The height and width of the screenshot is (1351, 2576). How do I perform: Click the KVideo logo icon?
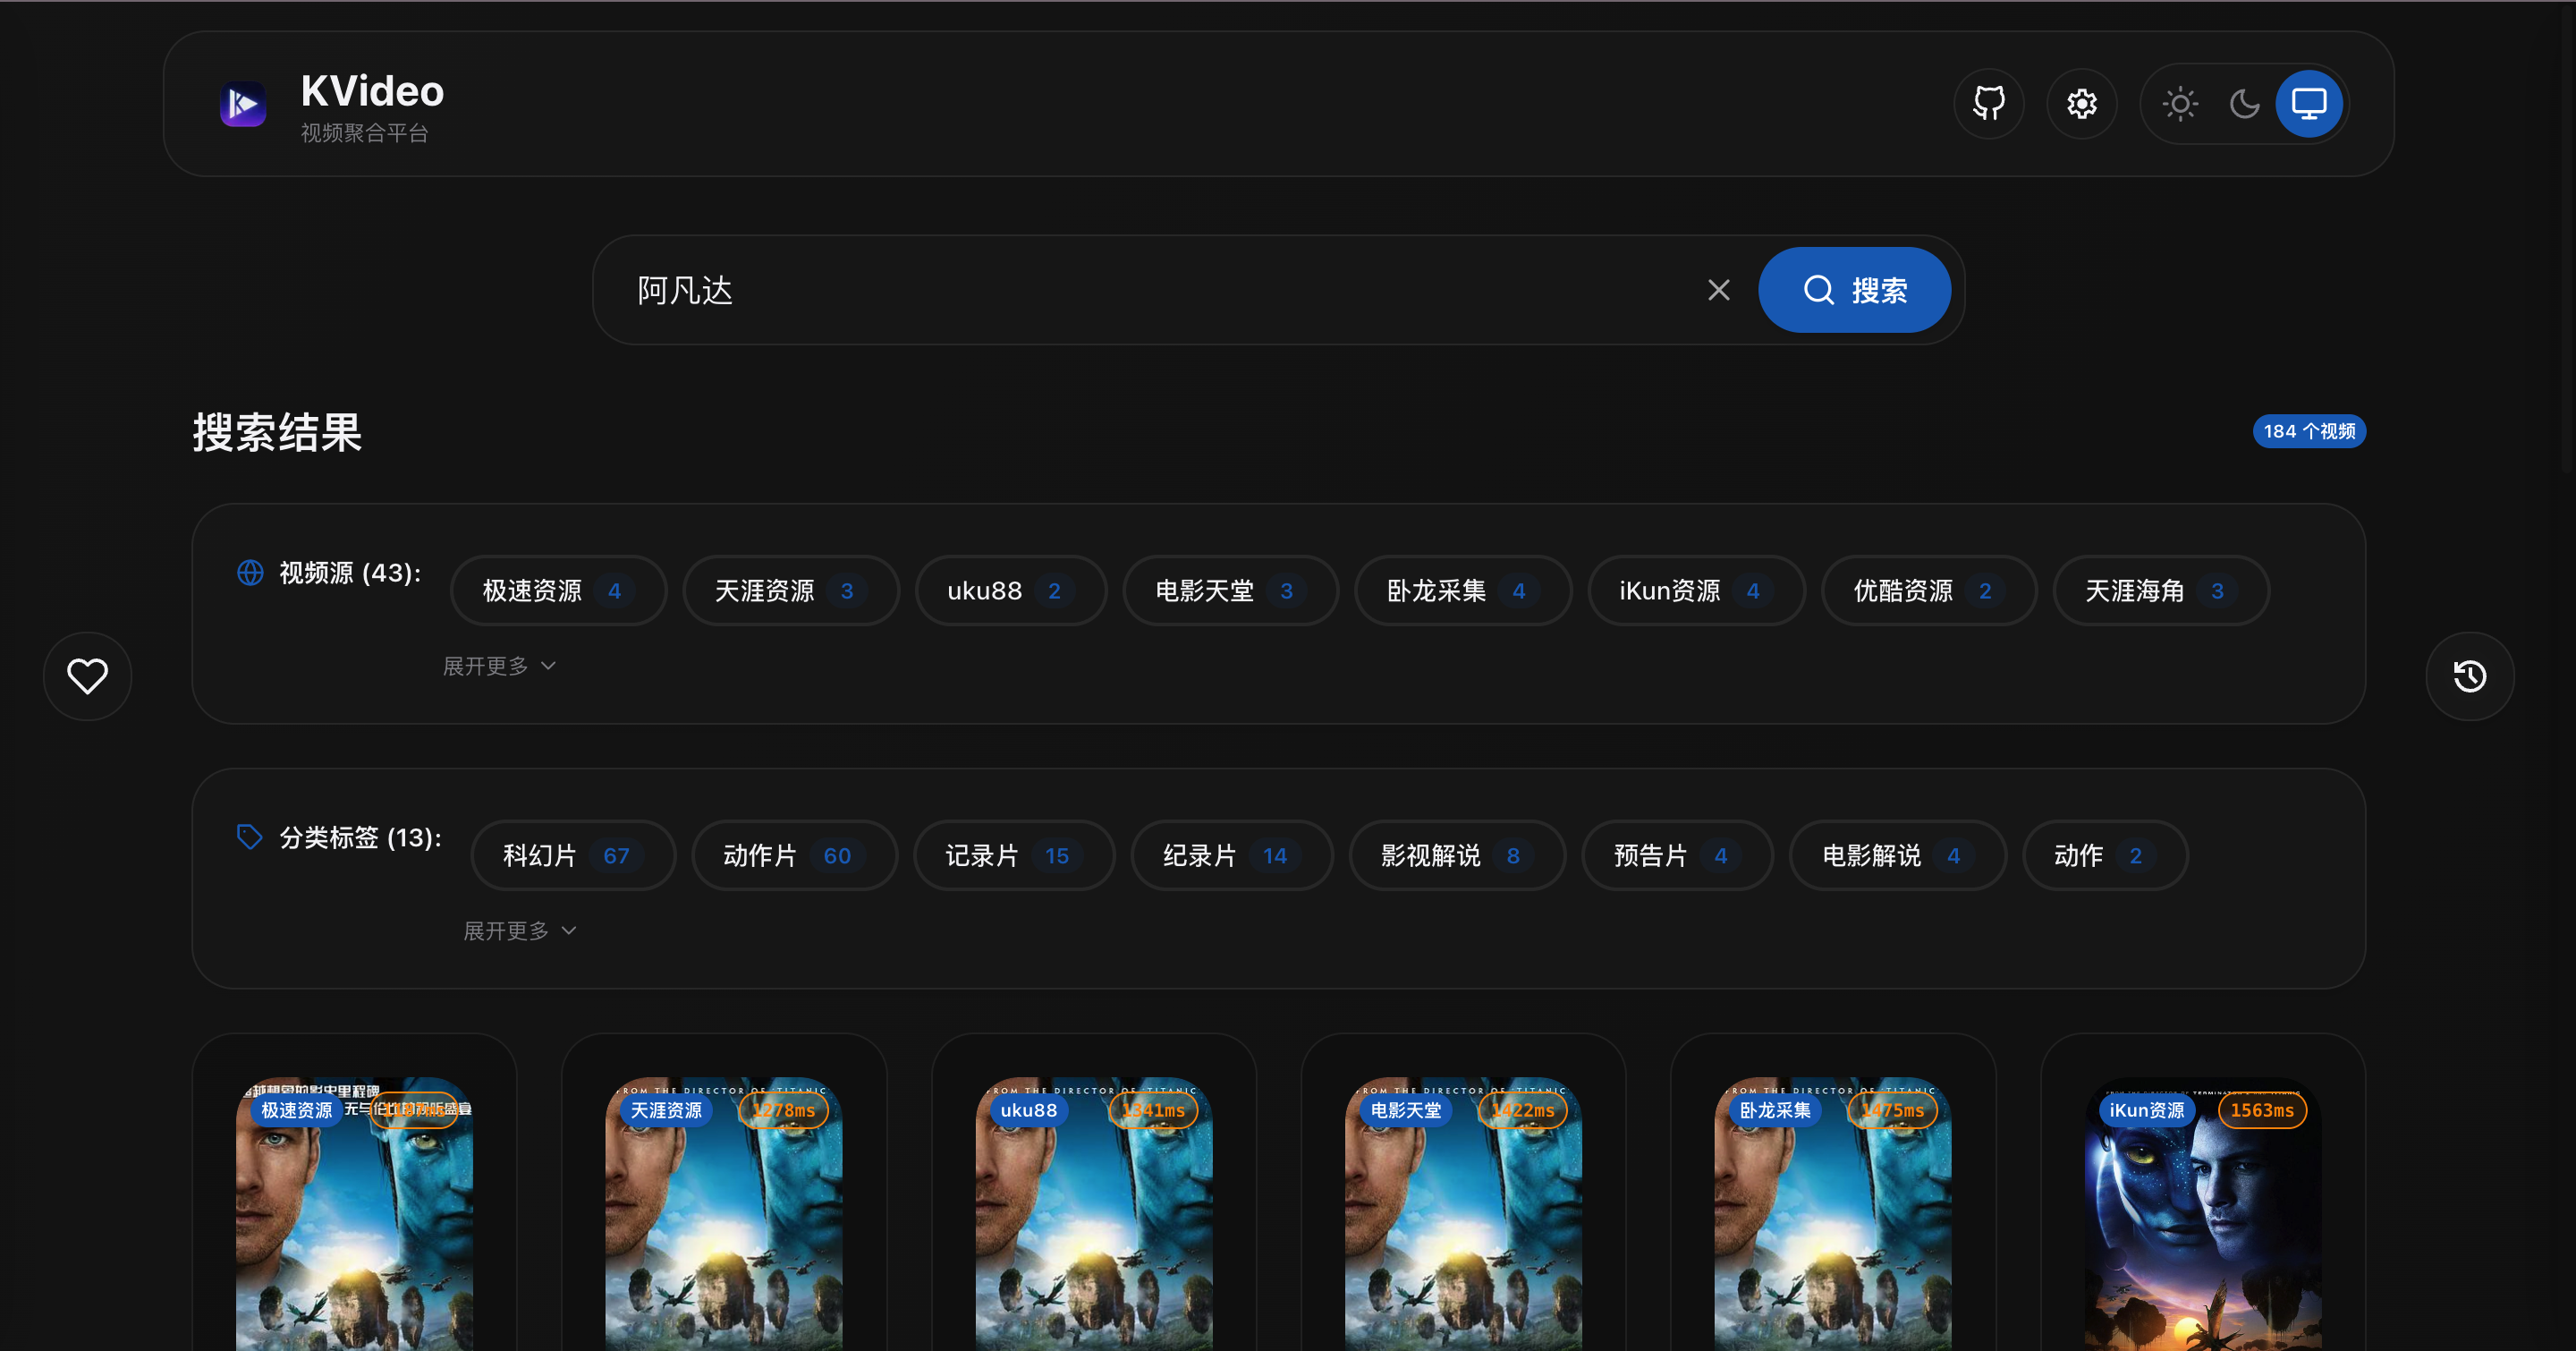pyautogui.click(x=243, y=104)
